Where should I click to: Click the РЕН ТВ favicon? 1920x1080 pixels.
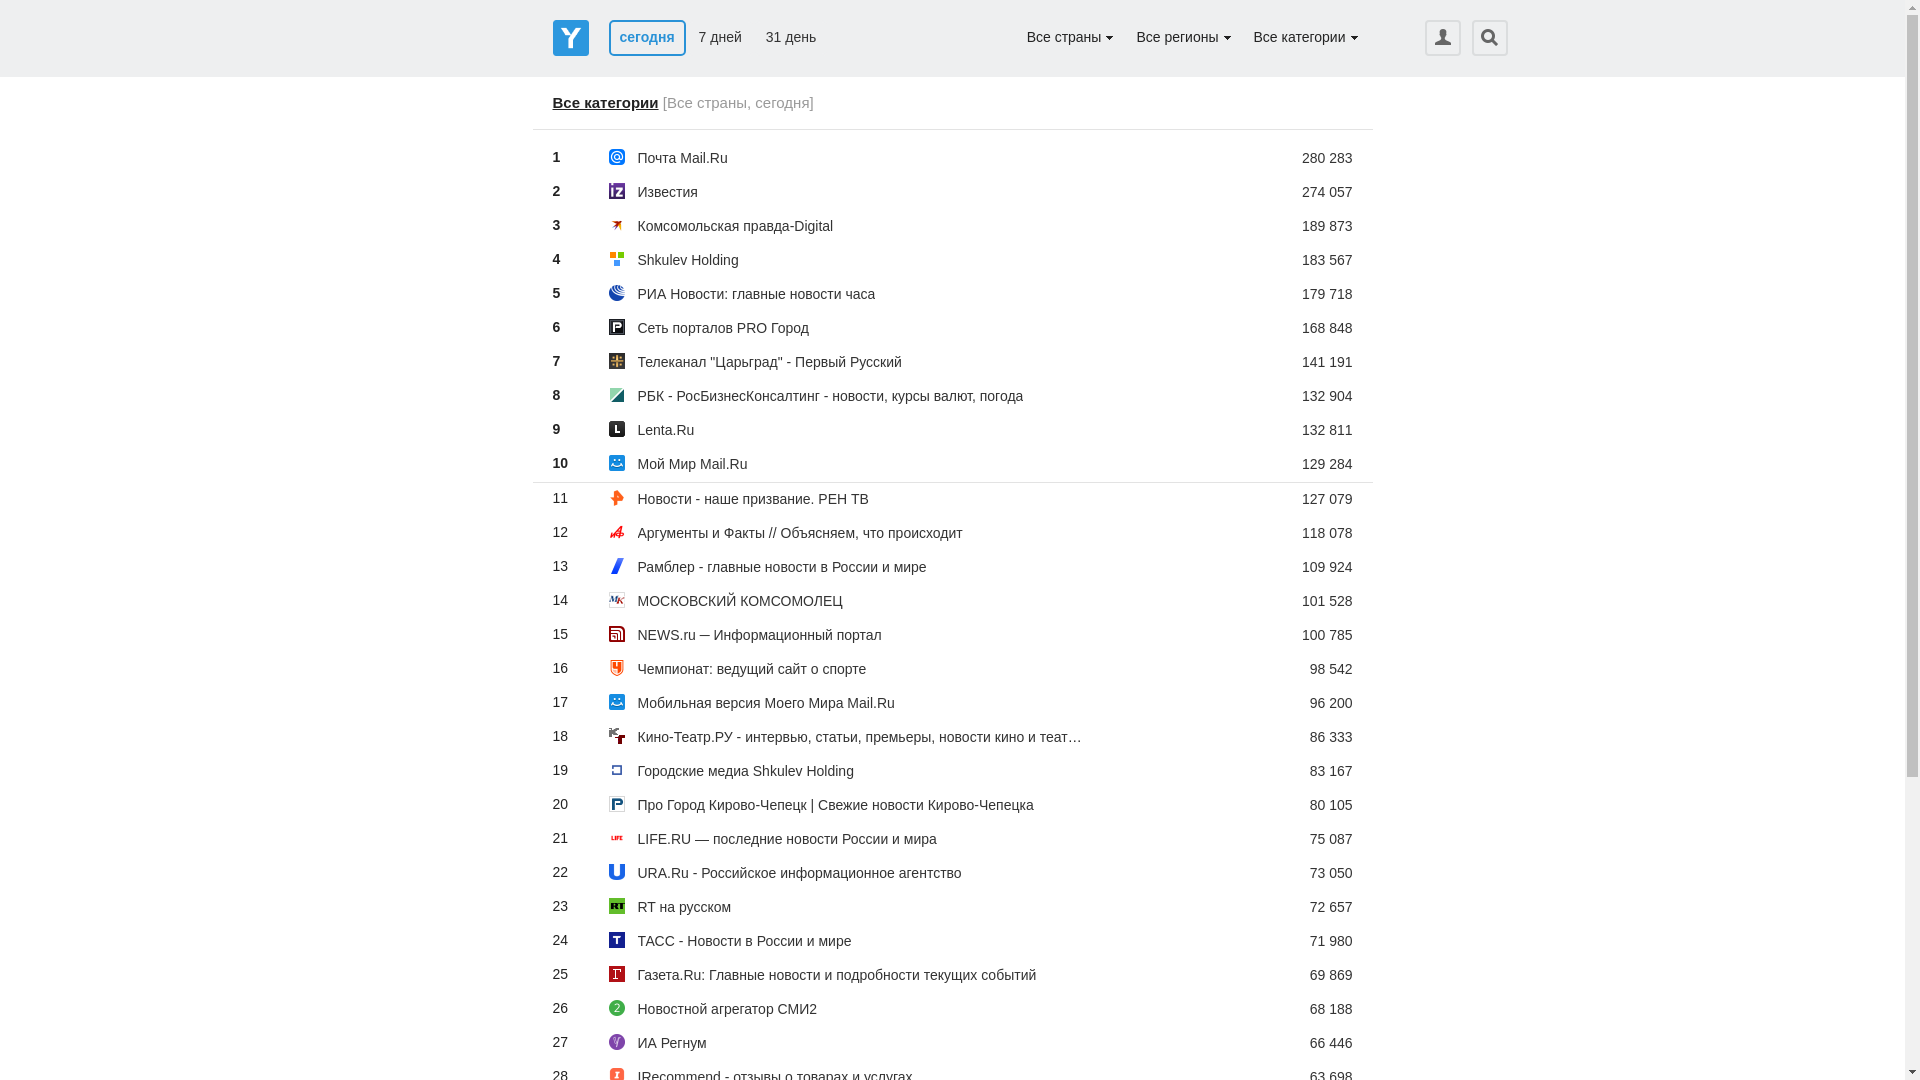617,499
